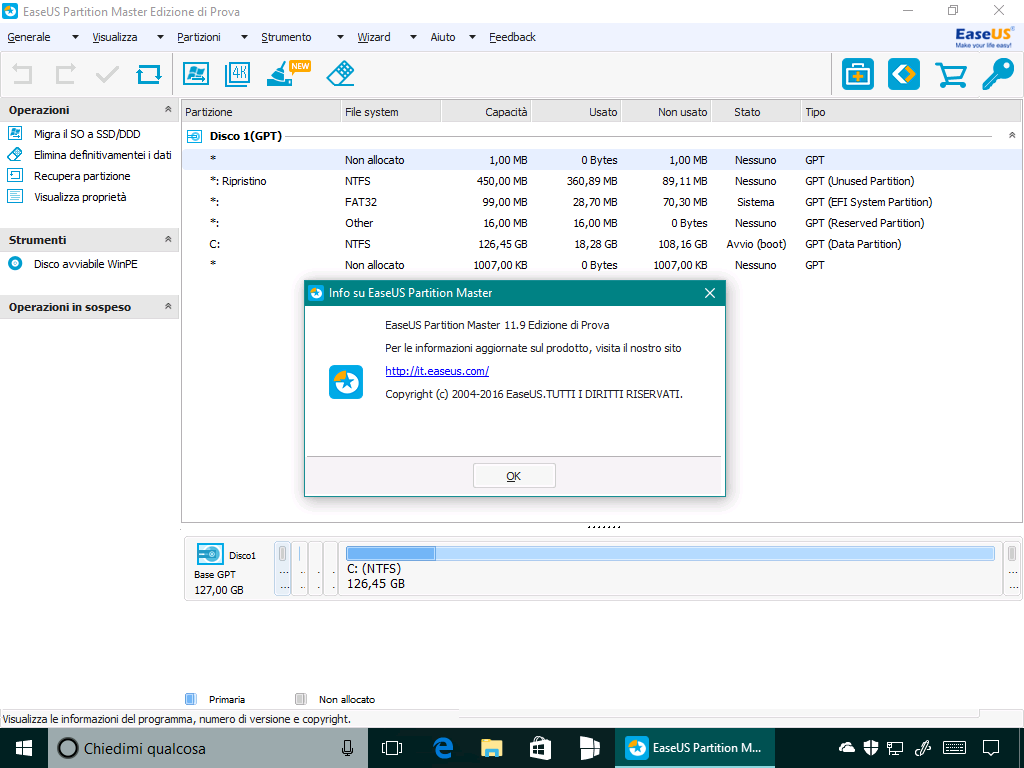Open the cleanup tool marked NEW
The width and height of the screenshot is (1024, 768).
(x=288, y=73)
